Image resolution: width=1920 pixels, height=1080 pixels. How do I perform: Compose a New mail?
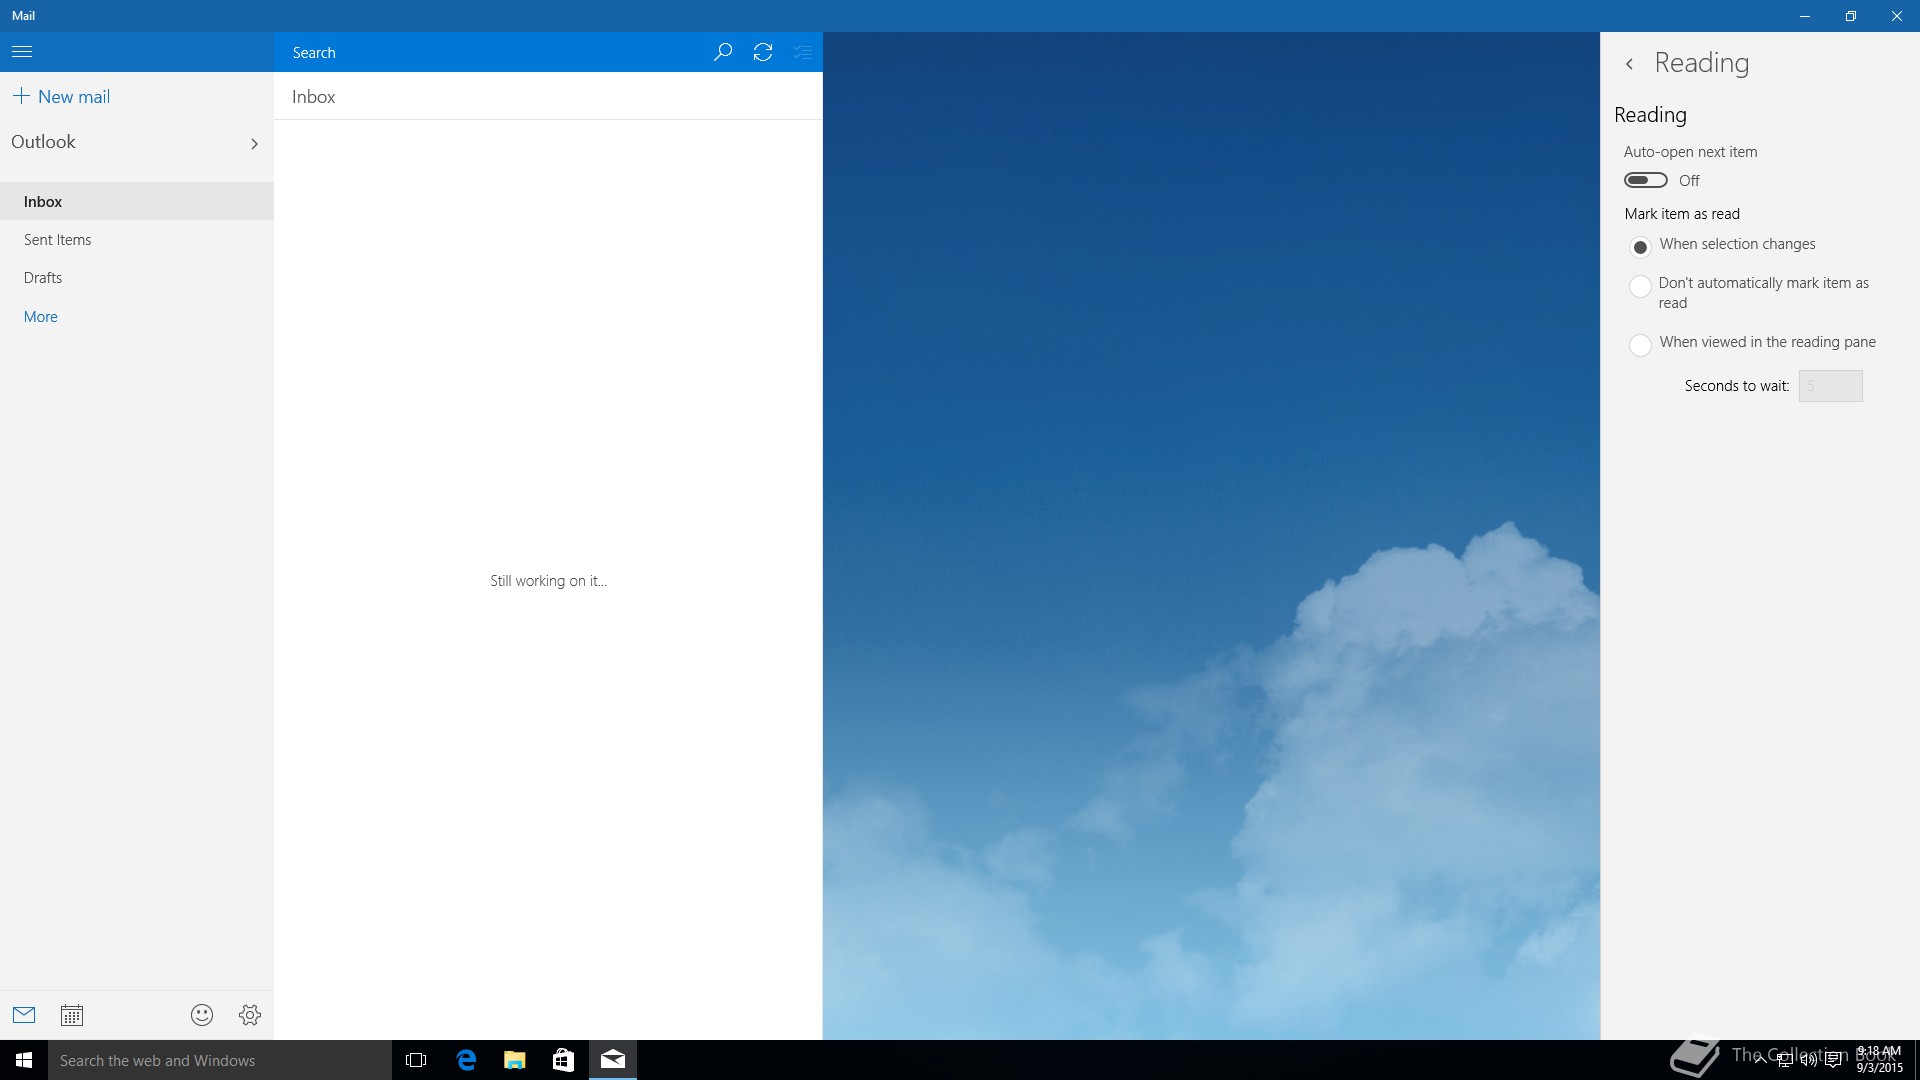(62, 97)
